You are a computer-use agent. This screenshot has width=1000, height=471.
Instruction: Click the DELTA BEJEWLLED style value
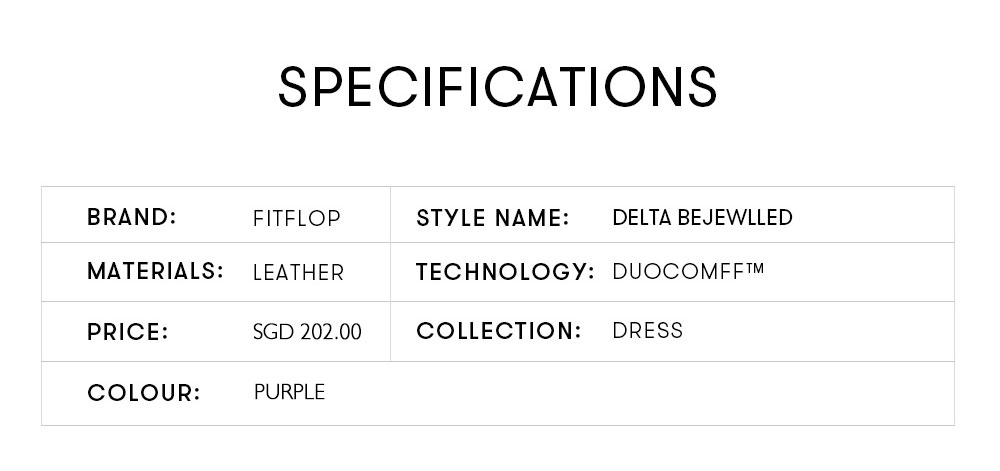[702, 217]
